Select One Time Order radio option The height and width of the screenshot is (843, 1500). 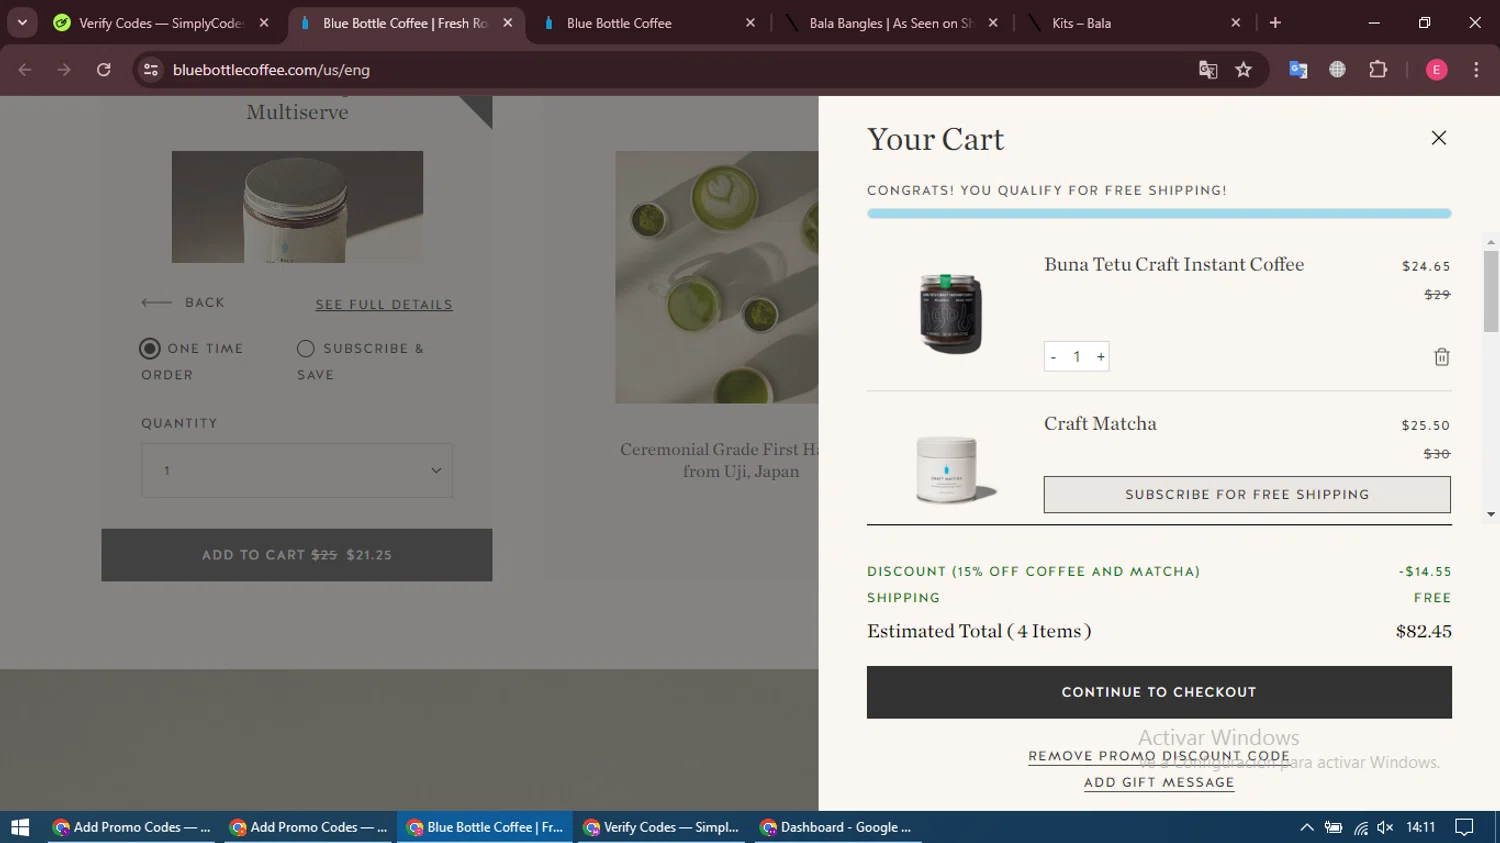pos(150,348)
